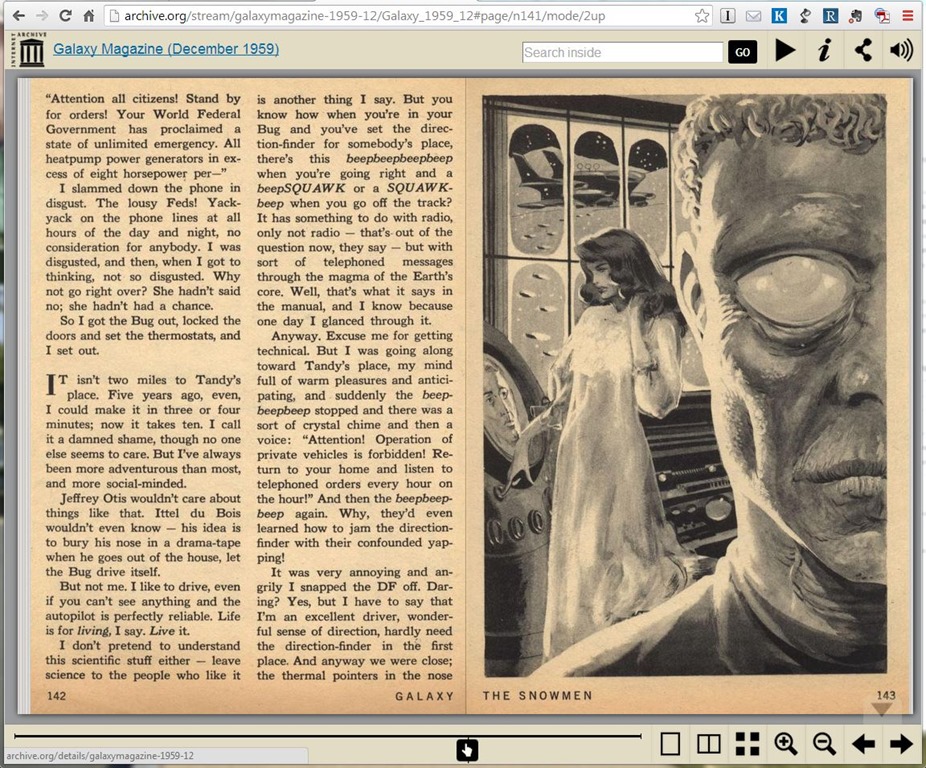
Task: Start autoplay with the play icon
Action: click(x=785, y=51)
